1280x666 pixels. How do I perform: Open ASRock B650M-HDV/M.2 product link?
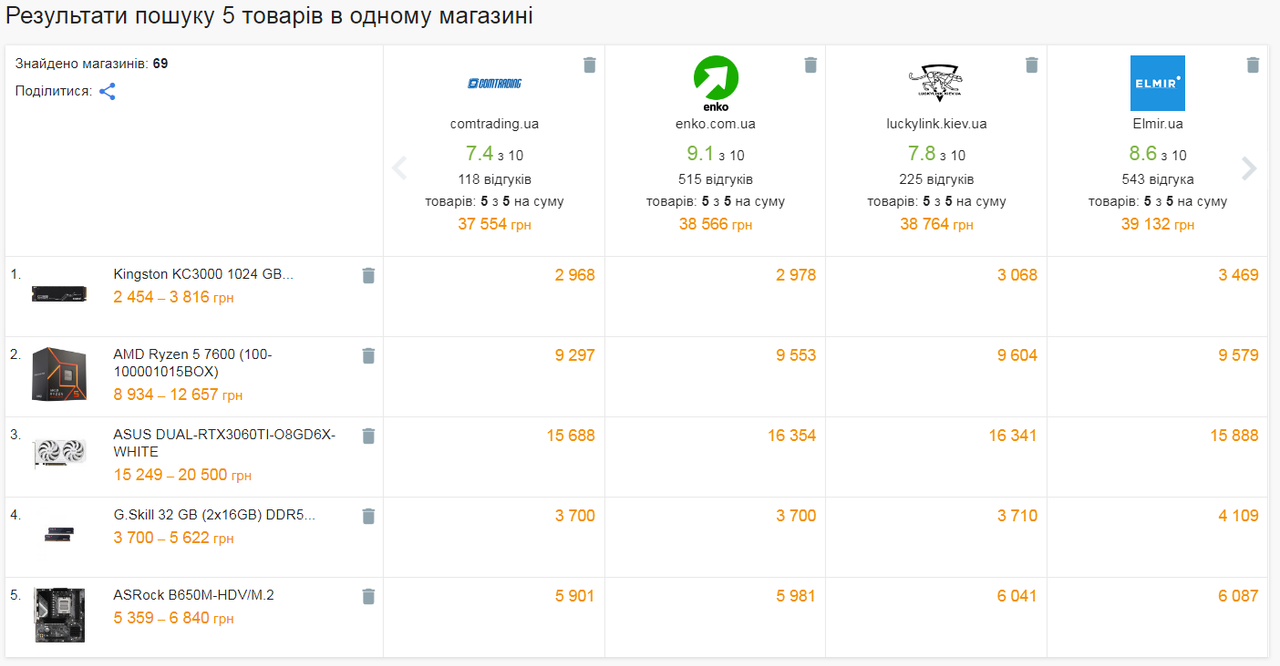click(194, 595)
